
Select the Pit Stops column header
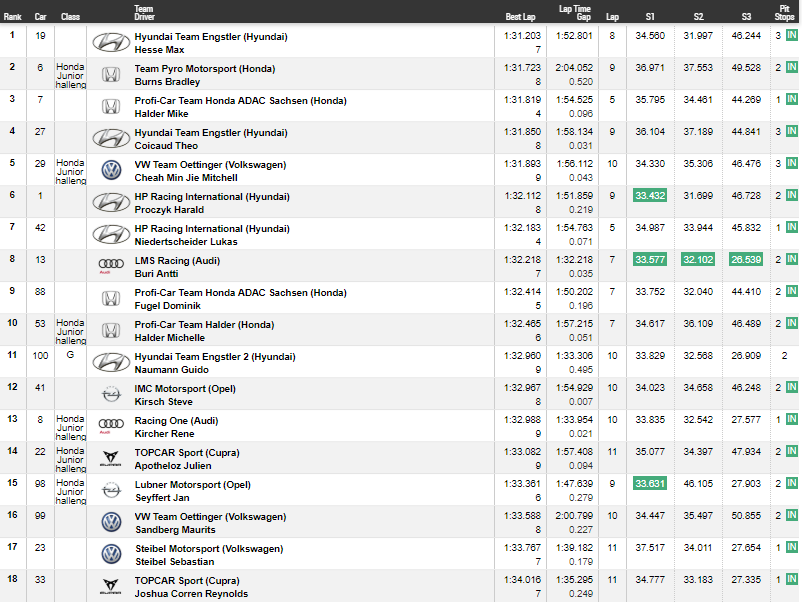pos(784,13)
